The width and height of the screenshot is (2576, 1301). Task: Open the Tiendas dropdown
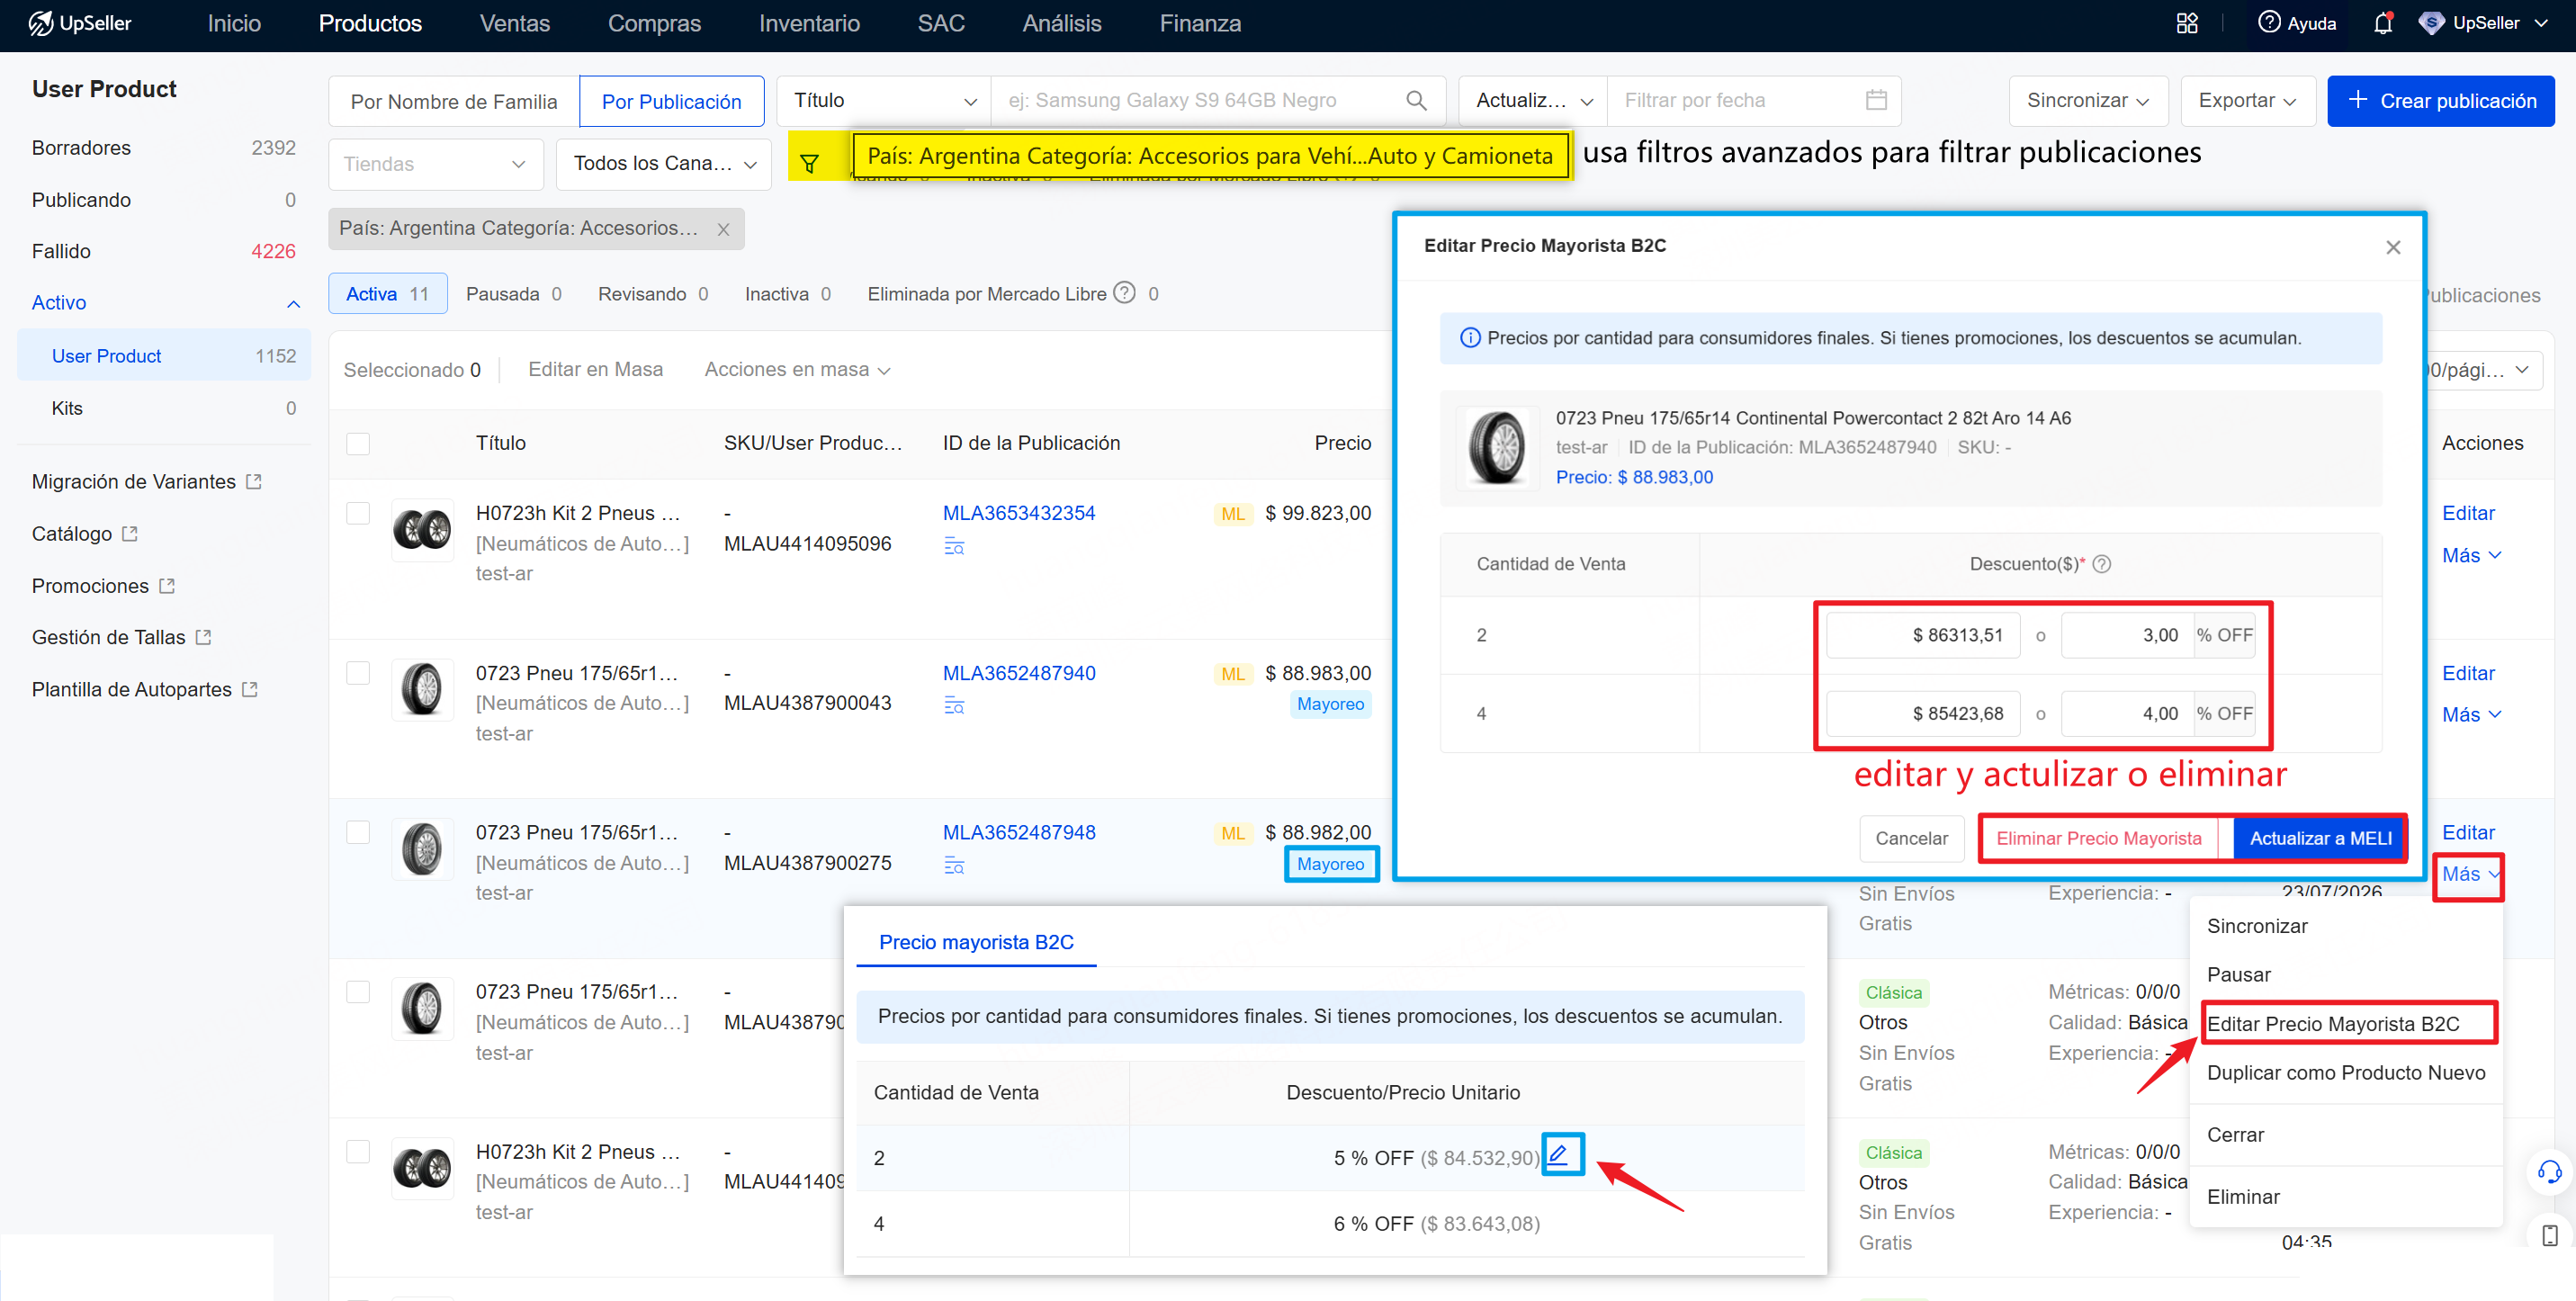pyautogui.click(x=435, y=164)
